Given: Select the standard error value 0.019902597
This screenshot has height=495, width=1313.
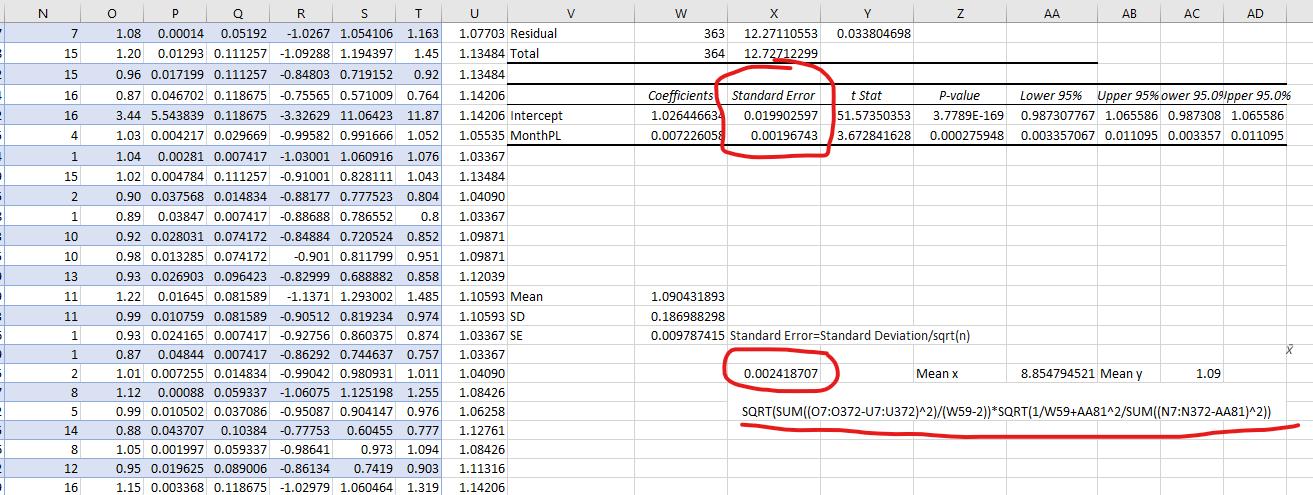Looking at the screenshot, I should coord(774,115).
